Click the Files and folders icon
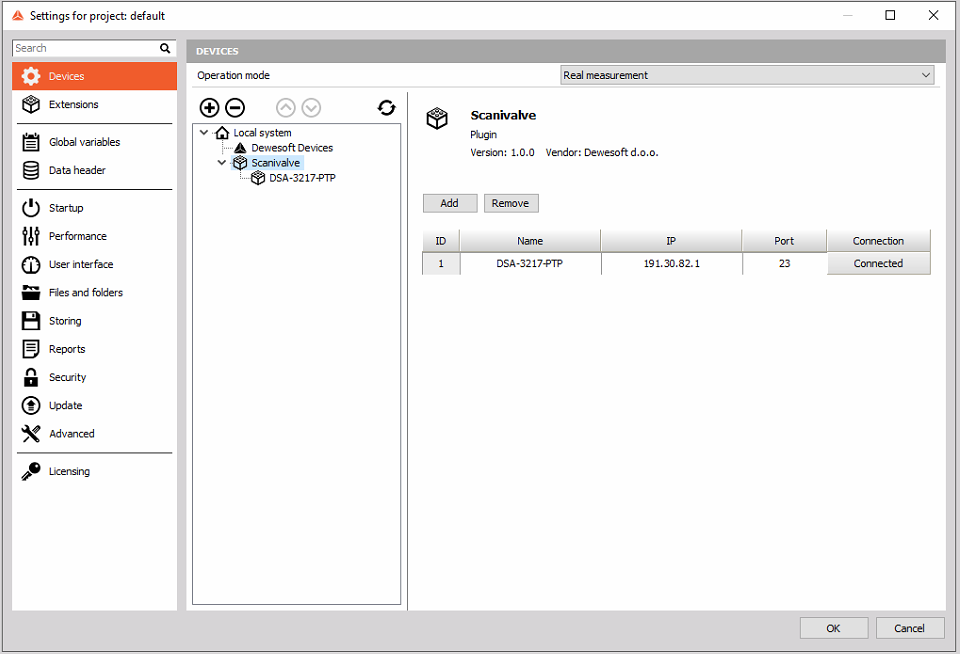Screen dimensions: 960x654 click(x=31, y=293)
